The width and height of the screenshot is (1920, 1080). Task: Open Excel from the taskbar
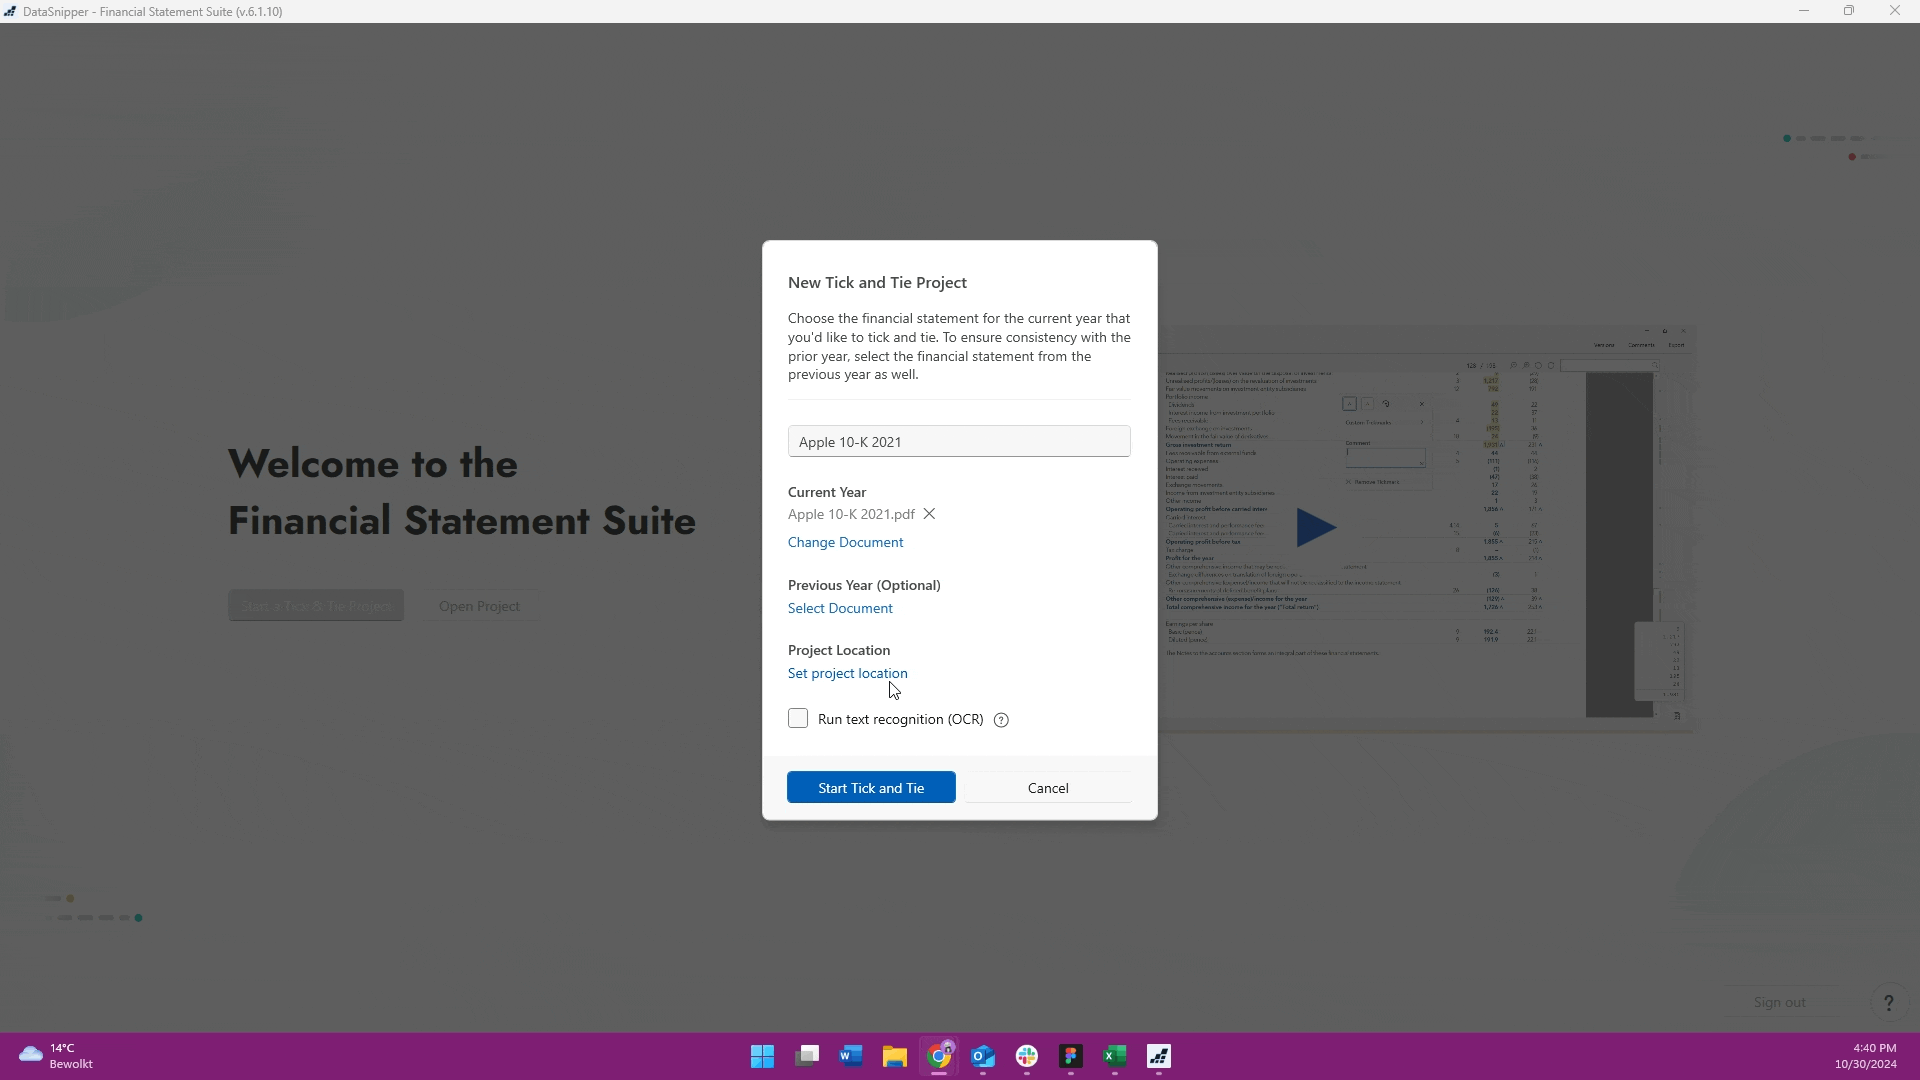(1114, 1056)
